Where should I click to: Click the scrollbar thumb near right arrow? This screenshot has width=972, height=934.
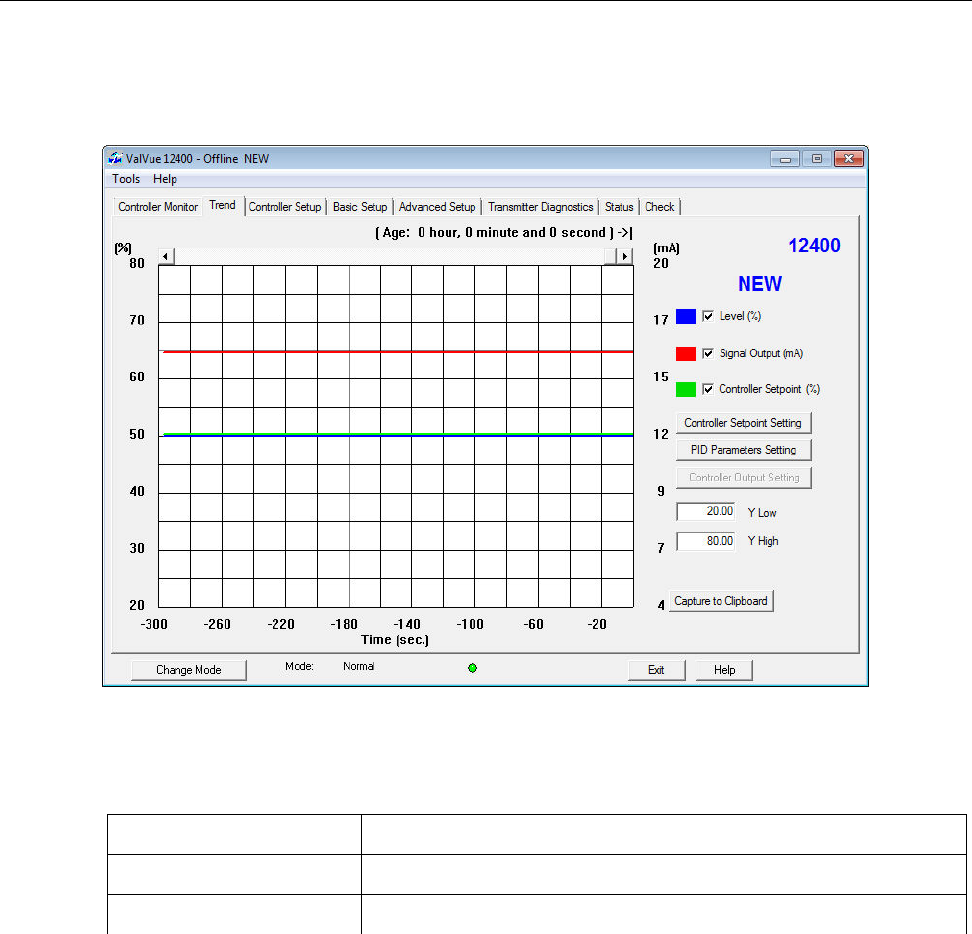610,256
